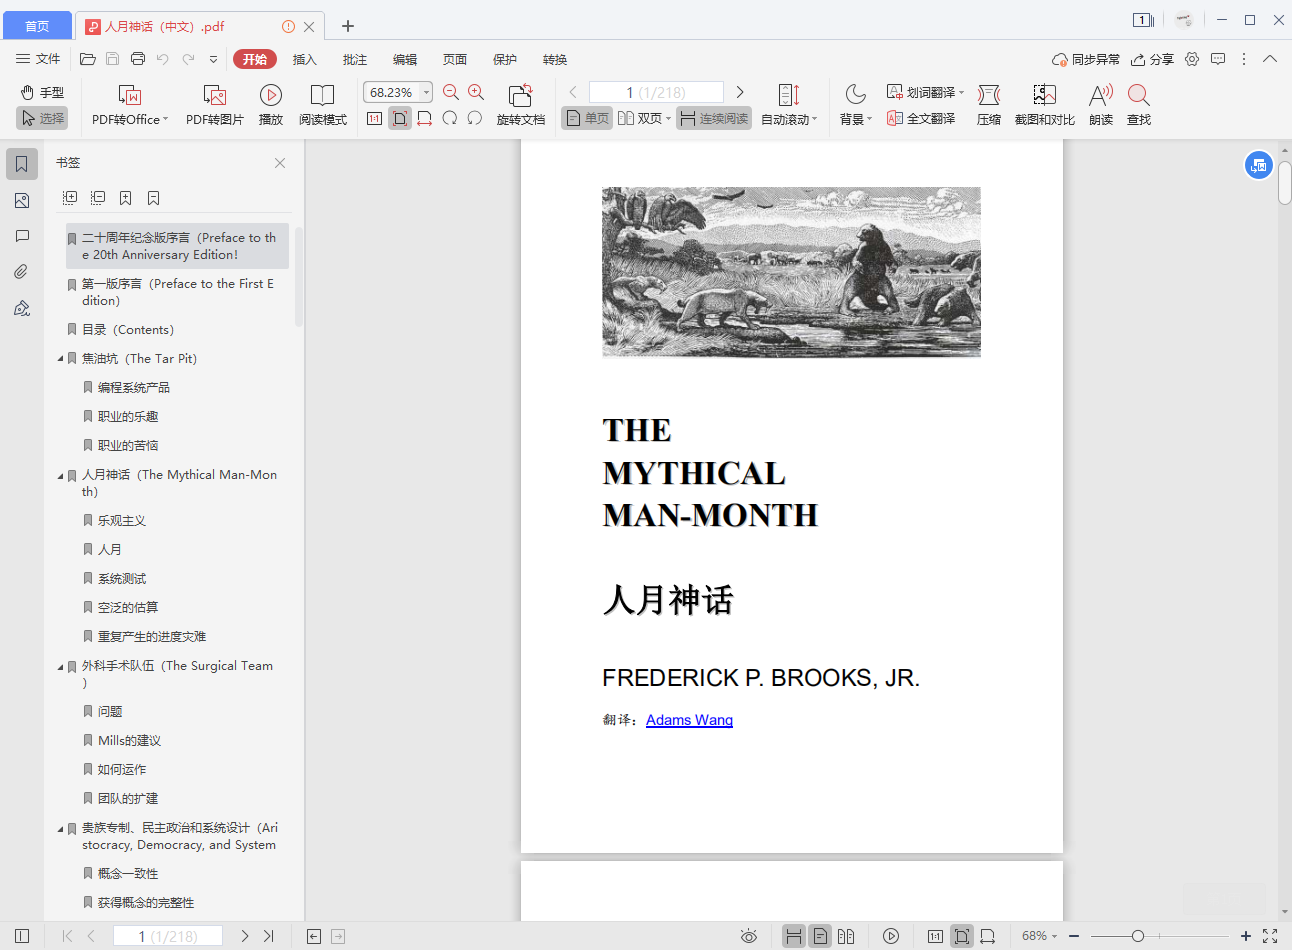Image resolution: width=1292 pixels, height=950 pixels.
Task: Open bookmark Mills的建议
Action: click(x=129, y=740)
